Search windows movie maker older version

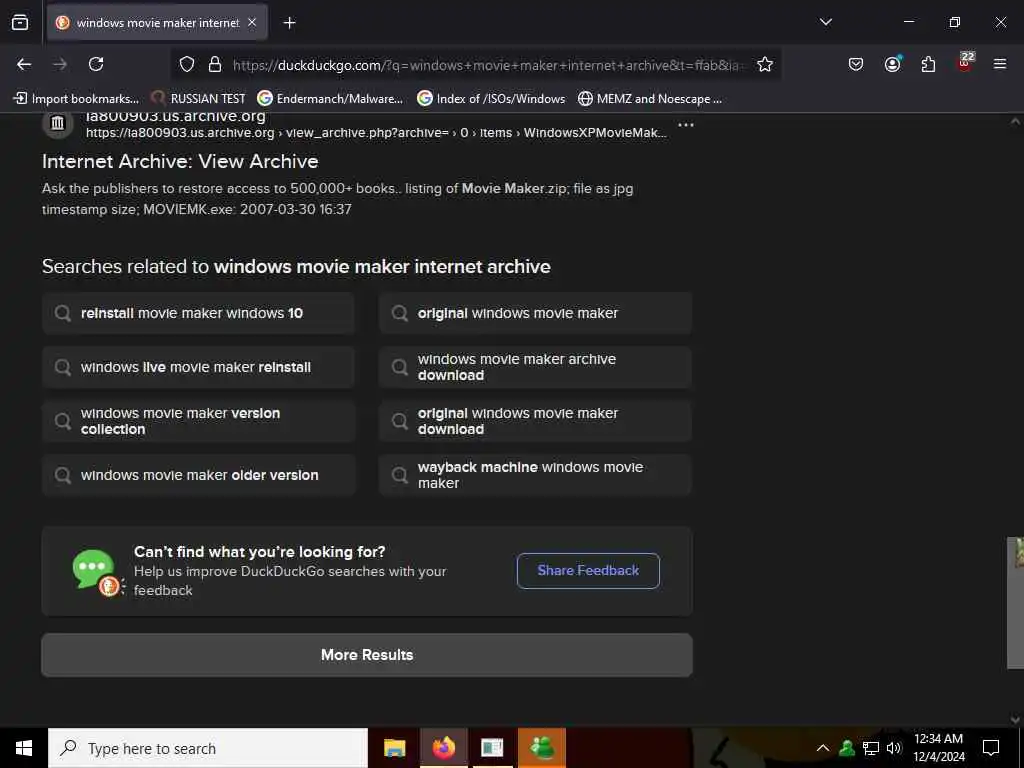(199, 475)
